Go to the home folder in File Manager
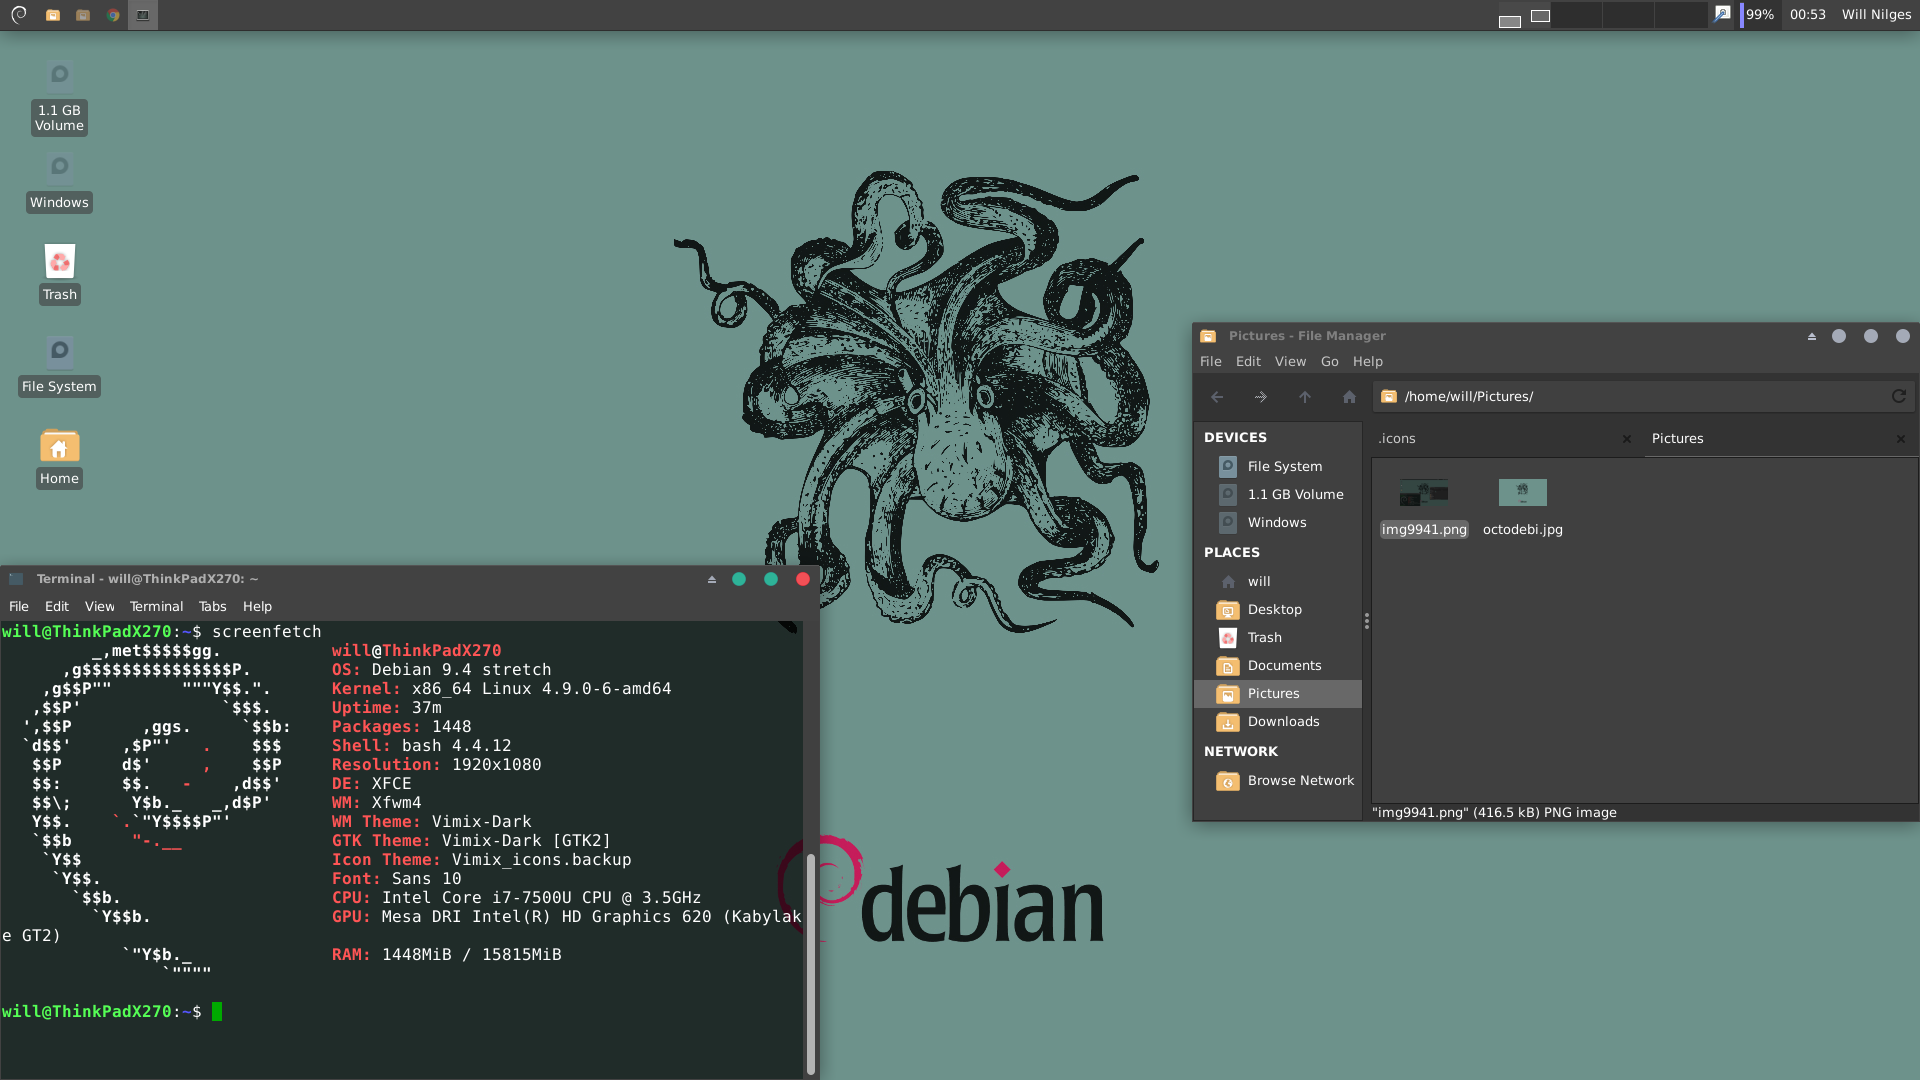This screenshot has height=1080, width=1920. tap(1349, 397)
